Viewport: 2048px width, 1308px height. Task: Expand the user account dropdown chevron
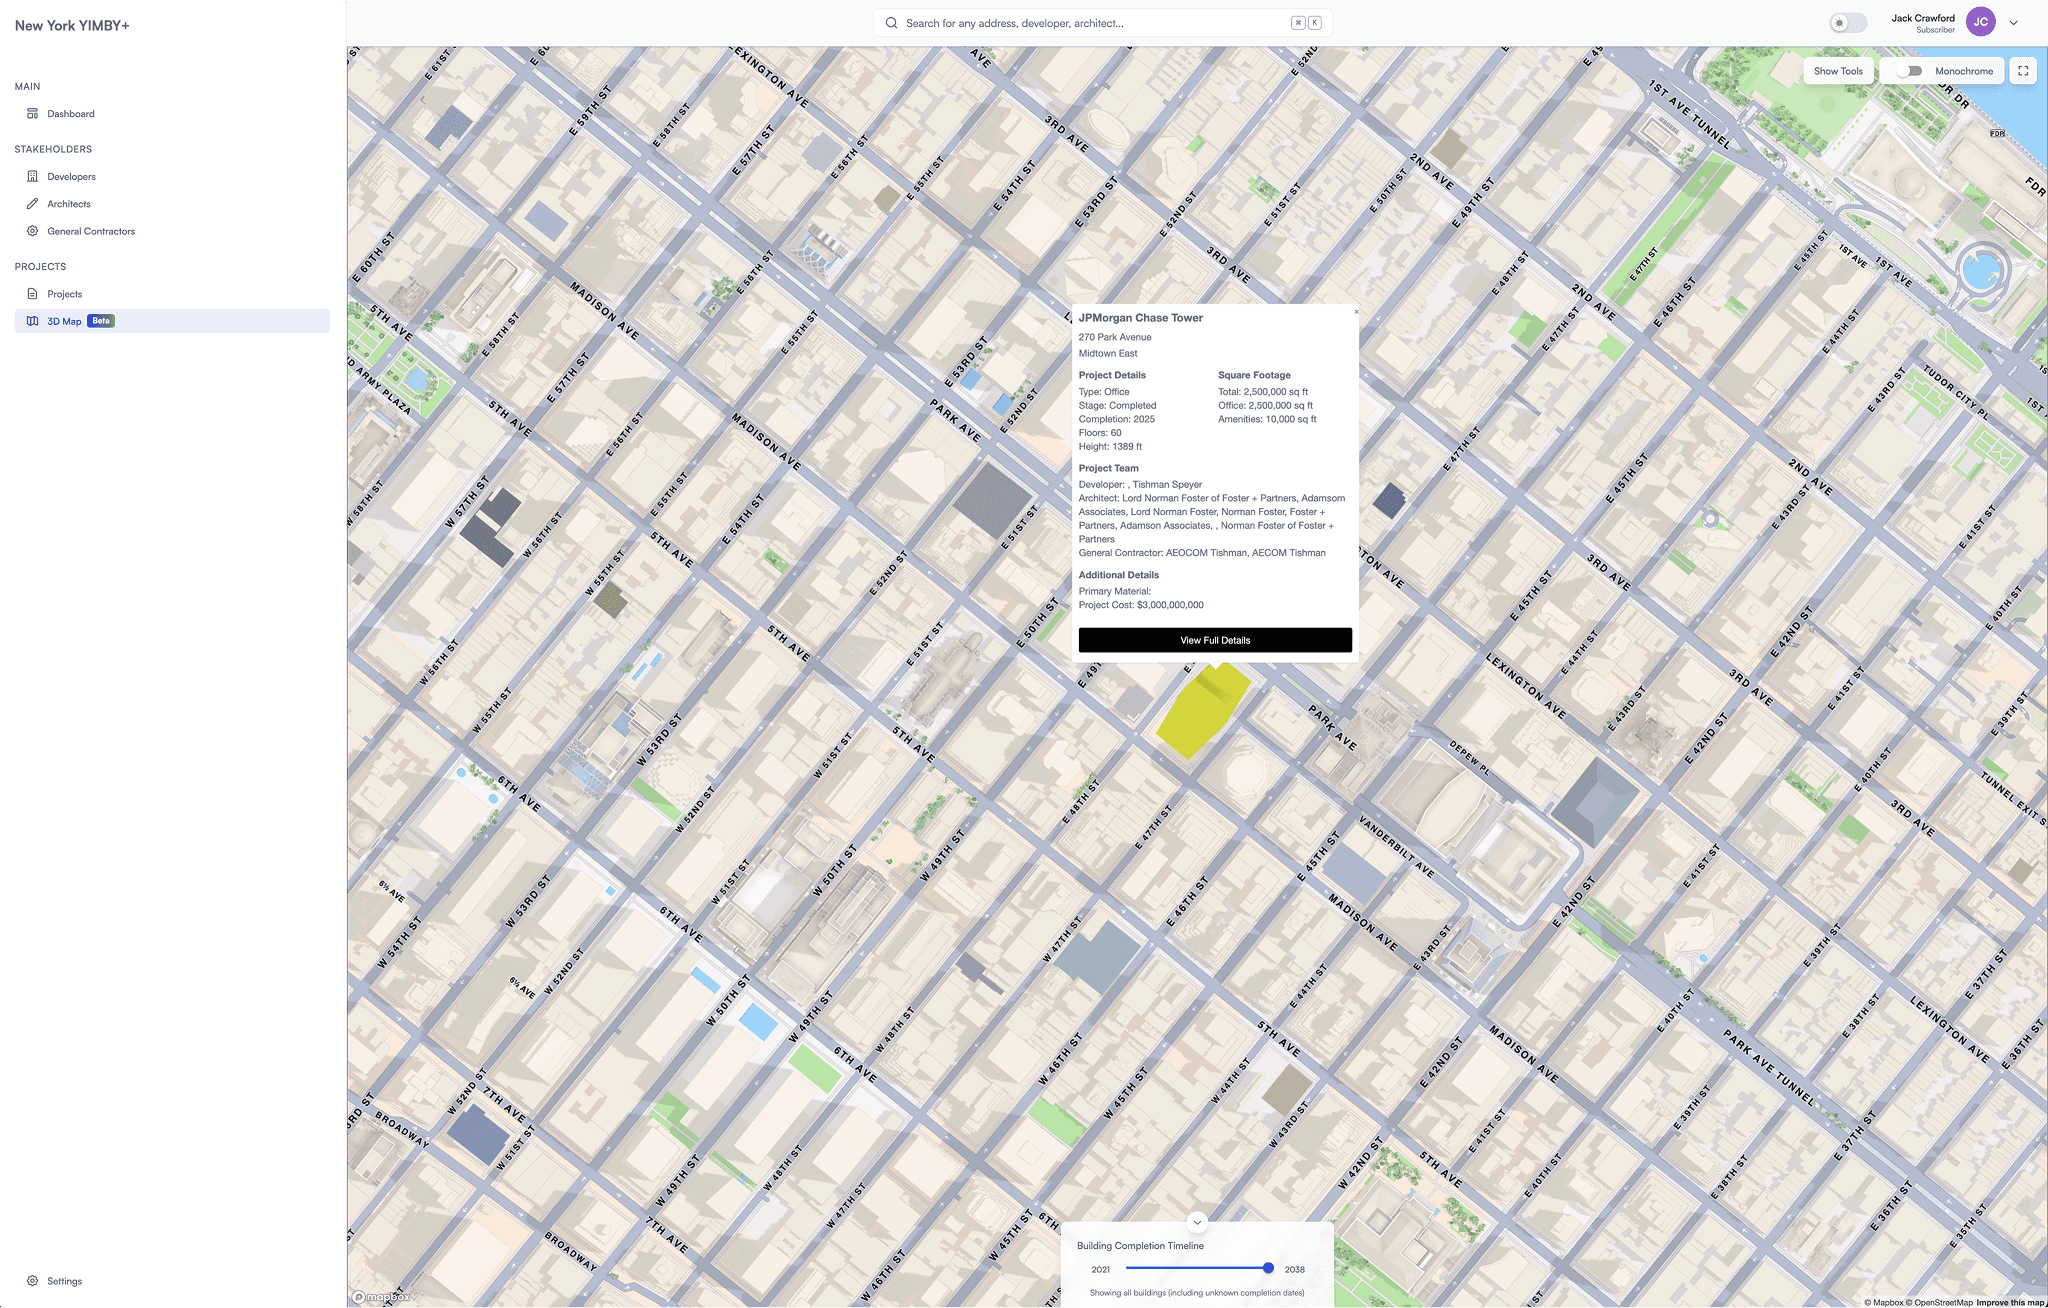2014,23
